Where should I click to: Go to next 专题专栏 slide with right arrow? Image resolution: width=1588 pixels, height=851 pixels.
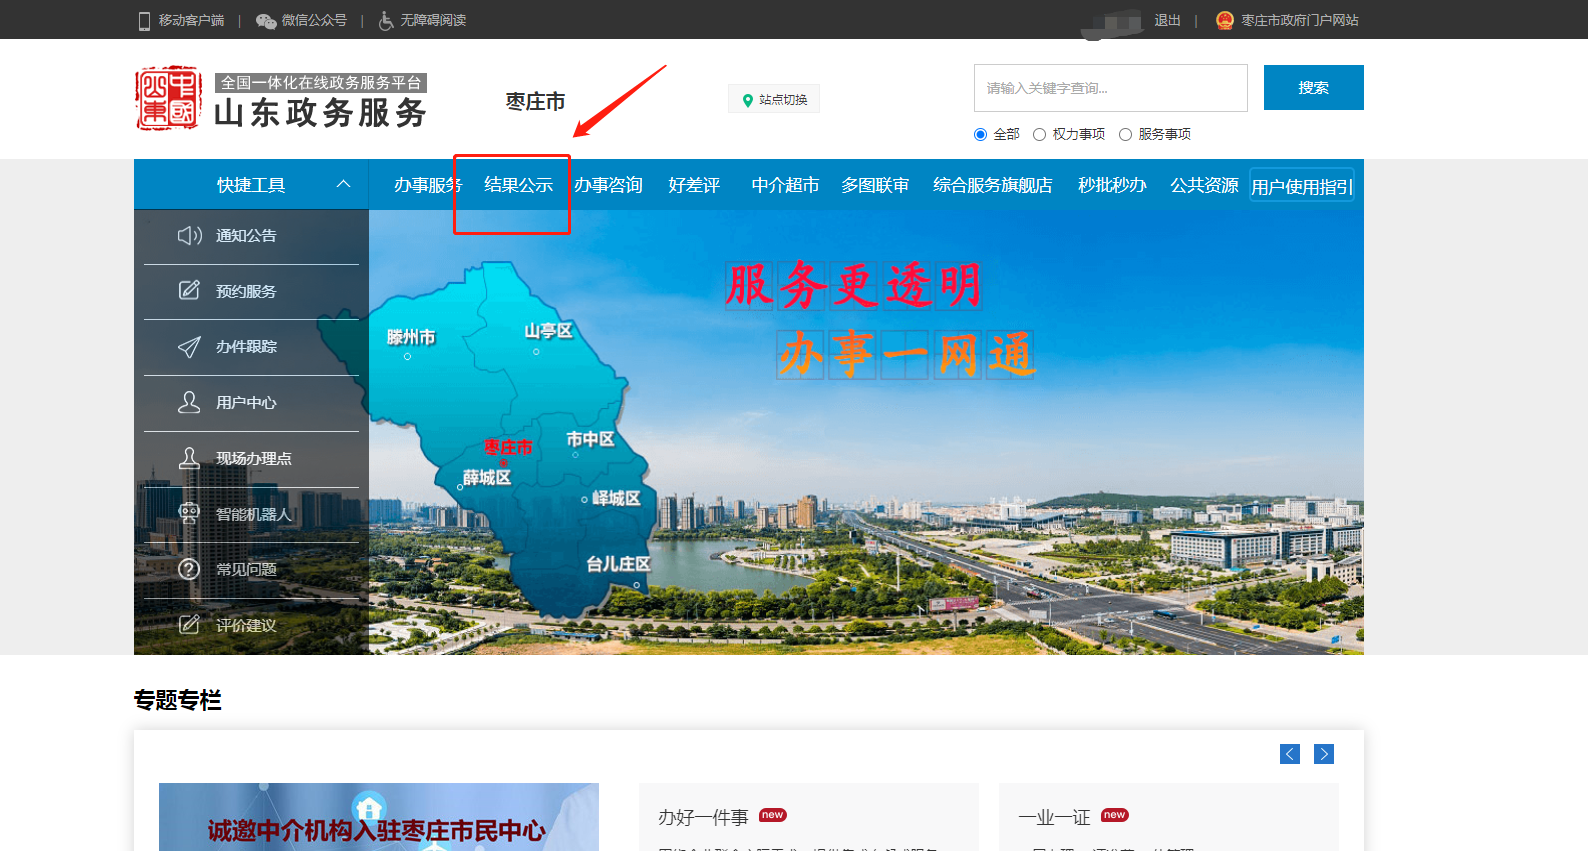[1323, 754]
